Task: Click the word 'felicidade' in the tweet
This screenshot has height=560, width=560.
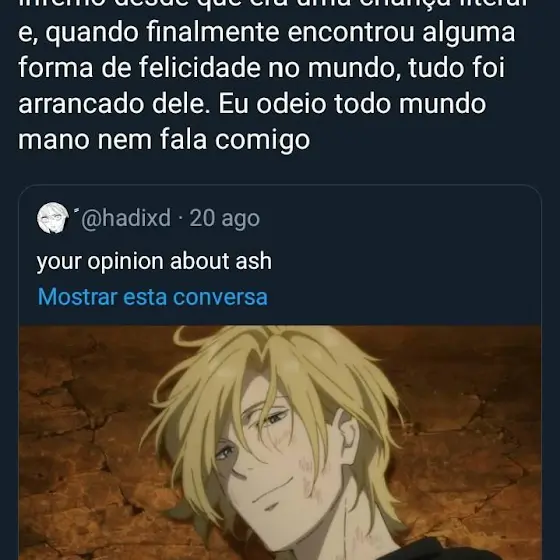Action: pyautogui.click(x=200, y=68)
